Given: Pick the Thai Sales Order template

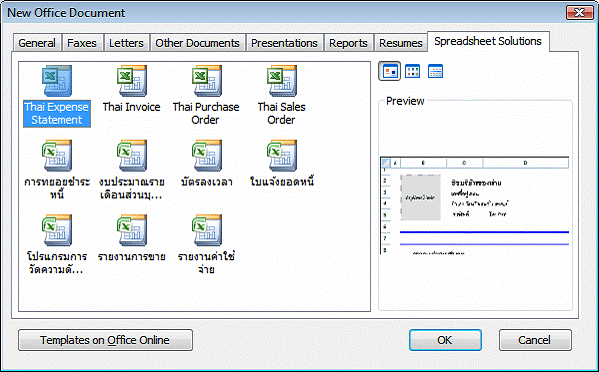Looking at the screenshot, I should (x=282, y=81).
